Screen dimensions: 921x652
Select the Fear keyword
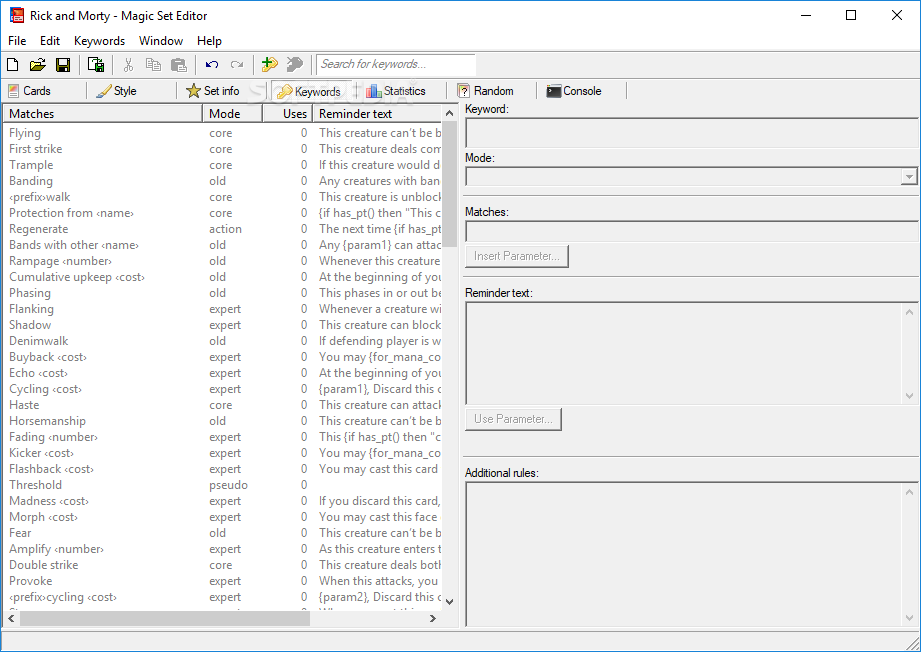coord(222,533)
